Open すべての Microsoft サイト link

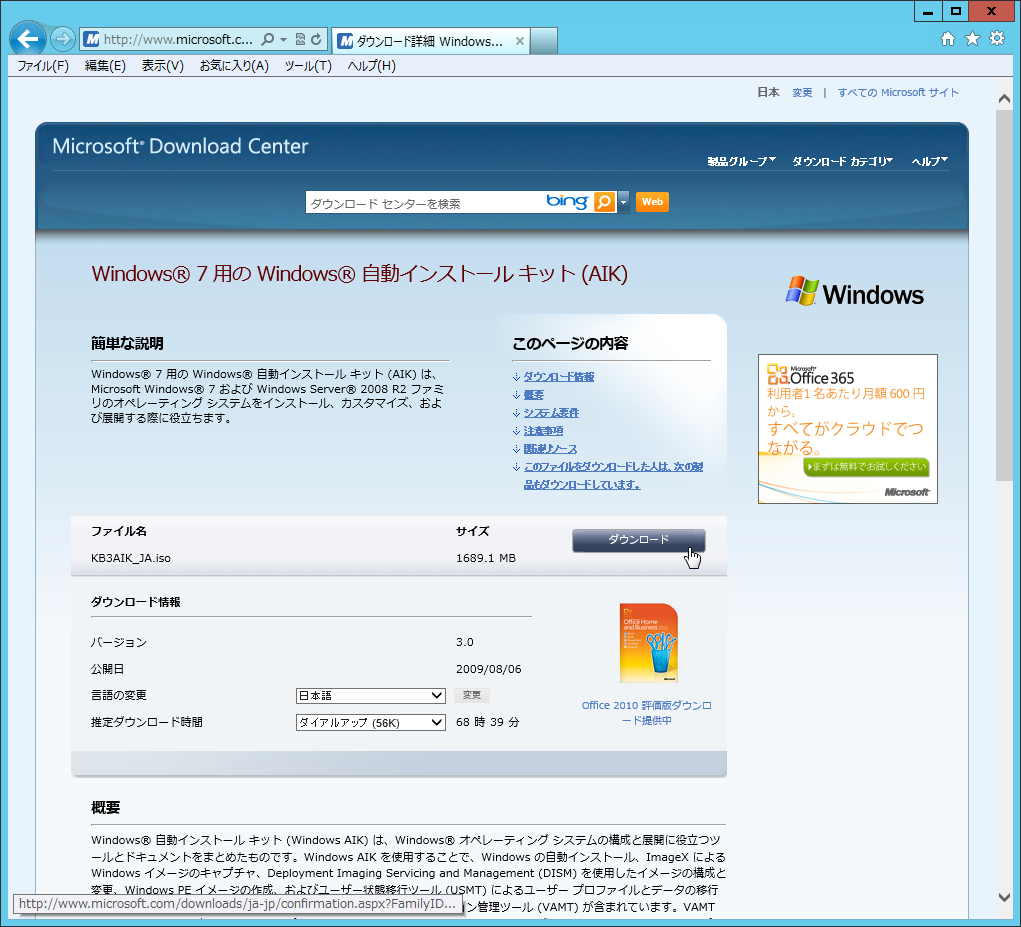898,92
